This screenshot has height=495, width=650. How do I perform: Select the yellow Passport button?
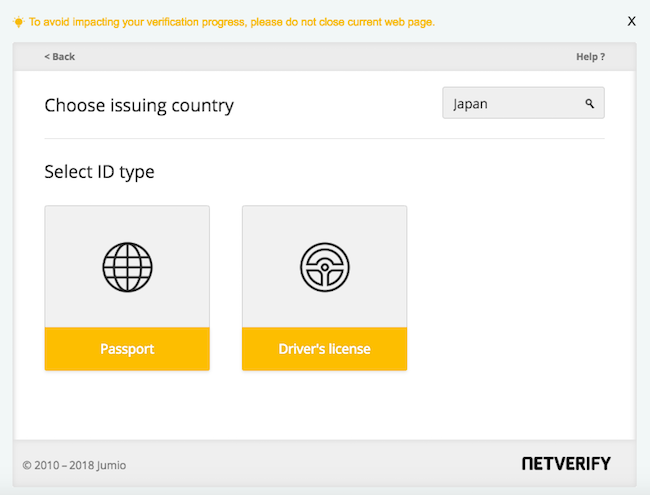tap(127, 349)
